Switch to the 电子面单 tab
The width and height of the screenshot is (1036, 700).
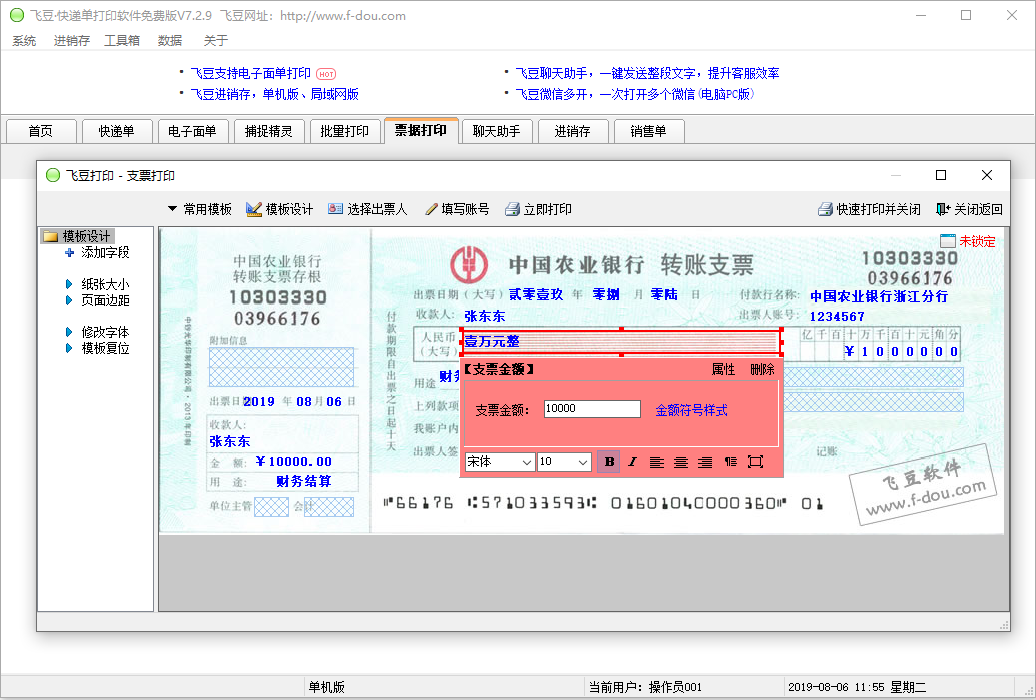point(193,131)
